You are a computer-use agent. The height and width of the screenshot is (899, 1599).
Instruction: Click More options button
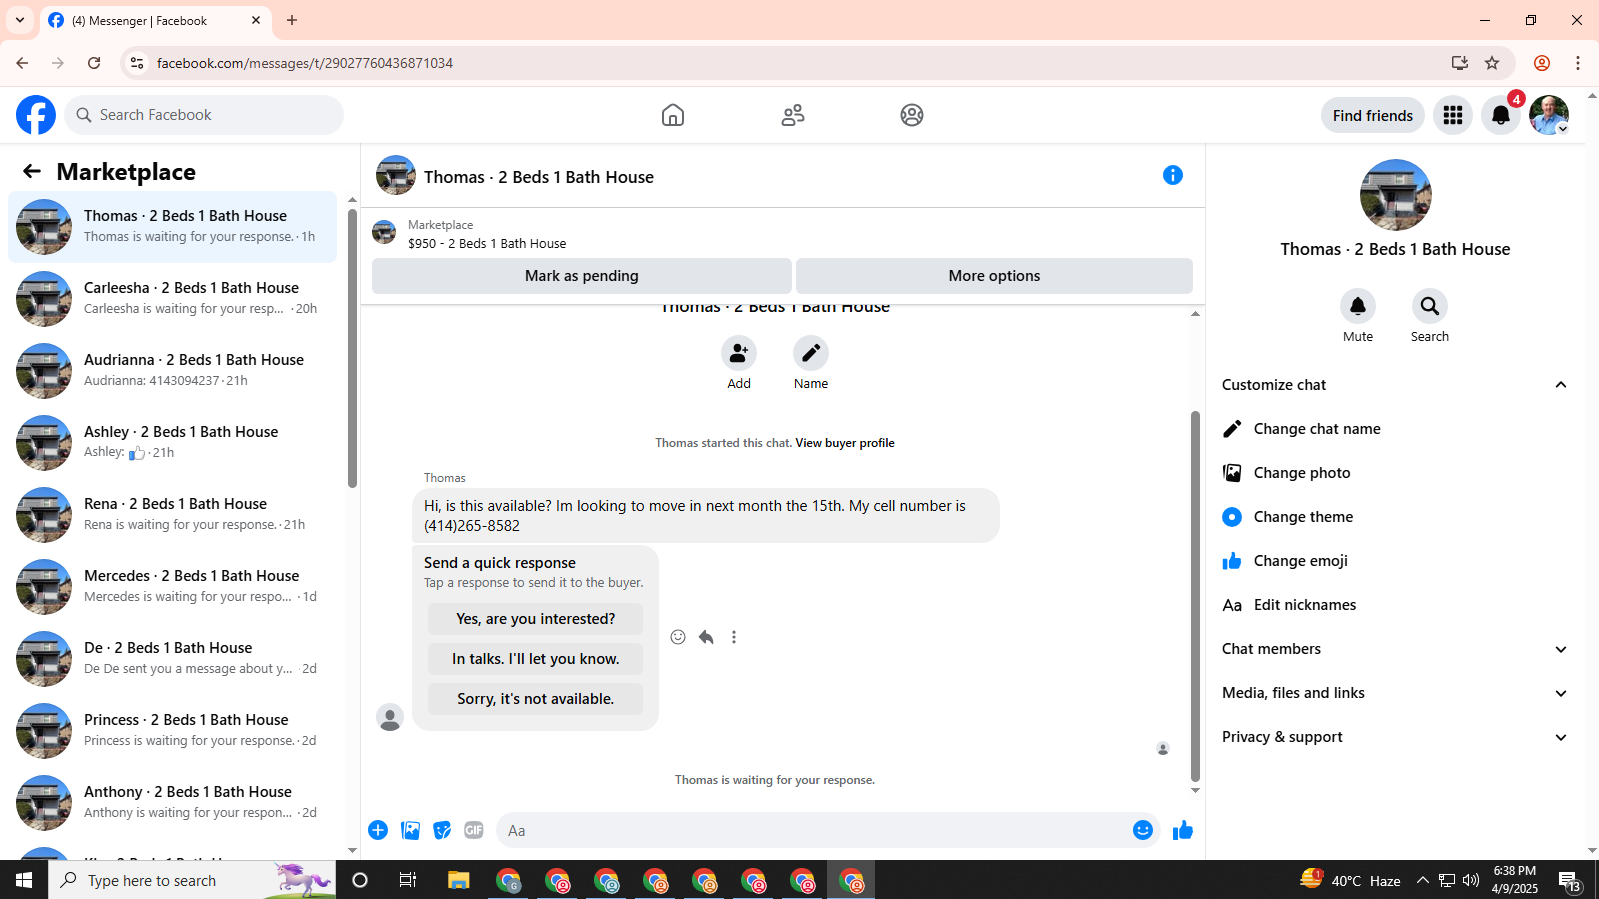pyautogui.click(x=994, y=276)
